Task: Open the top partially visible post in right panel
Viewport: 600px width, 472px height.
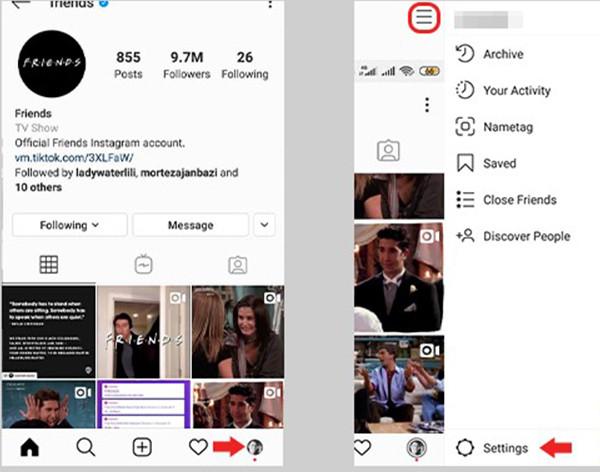Action: [x=399, y=196]
